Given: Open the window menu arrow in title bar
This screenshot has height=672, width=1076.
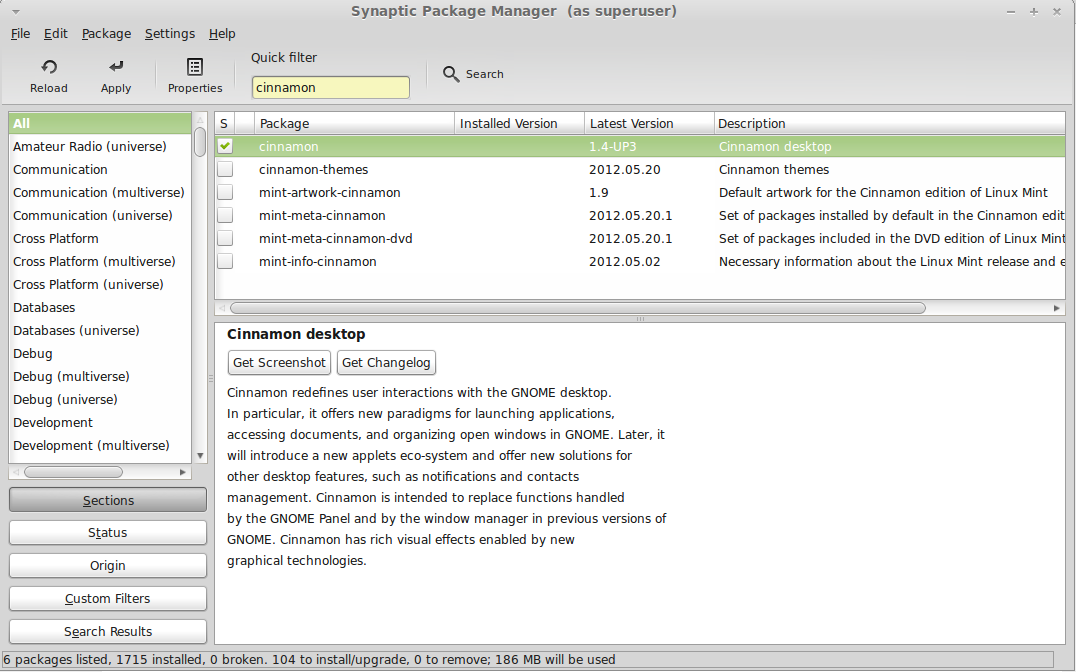Looking at the screenshot, I should (x=15, y=12).
